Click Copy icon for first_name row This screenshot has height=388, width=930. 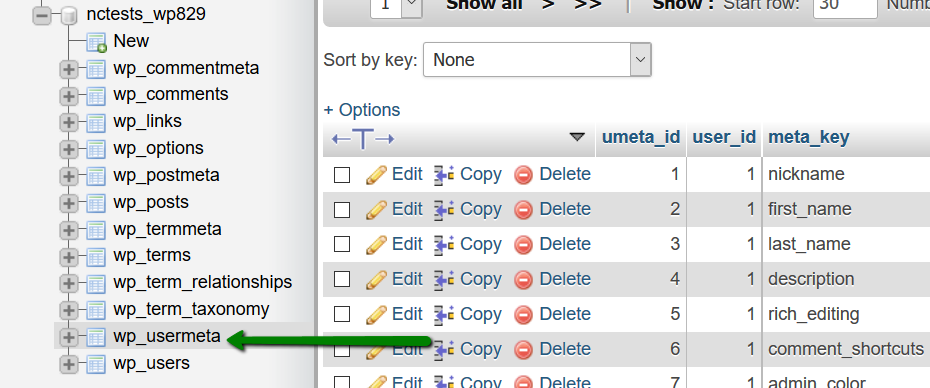click(444, 209)
